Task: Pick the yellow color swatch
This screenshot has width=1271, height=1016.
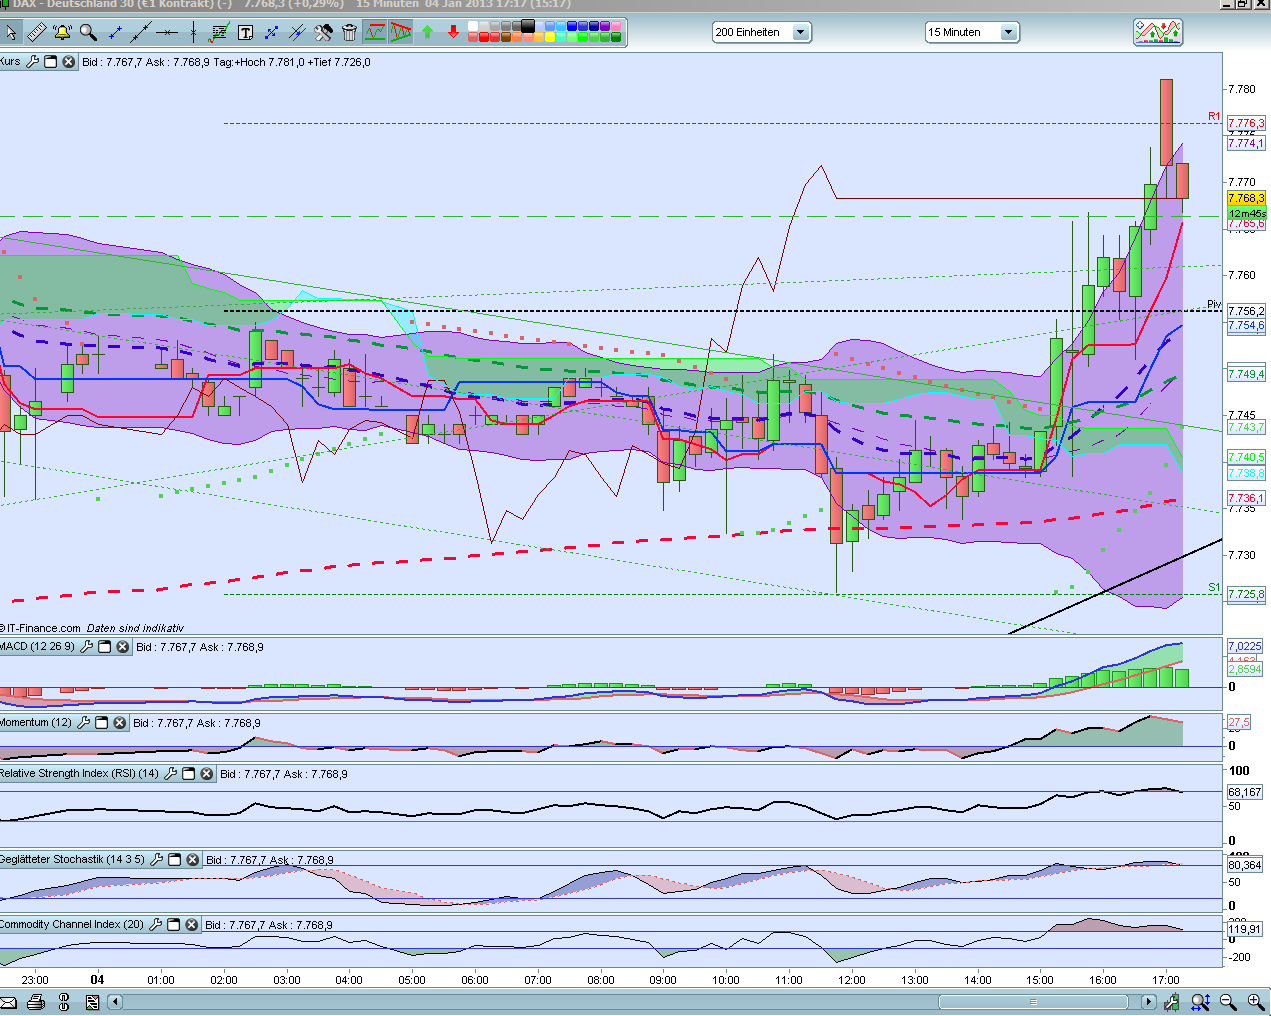Action: [x=550, y=38]
